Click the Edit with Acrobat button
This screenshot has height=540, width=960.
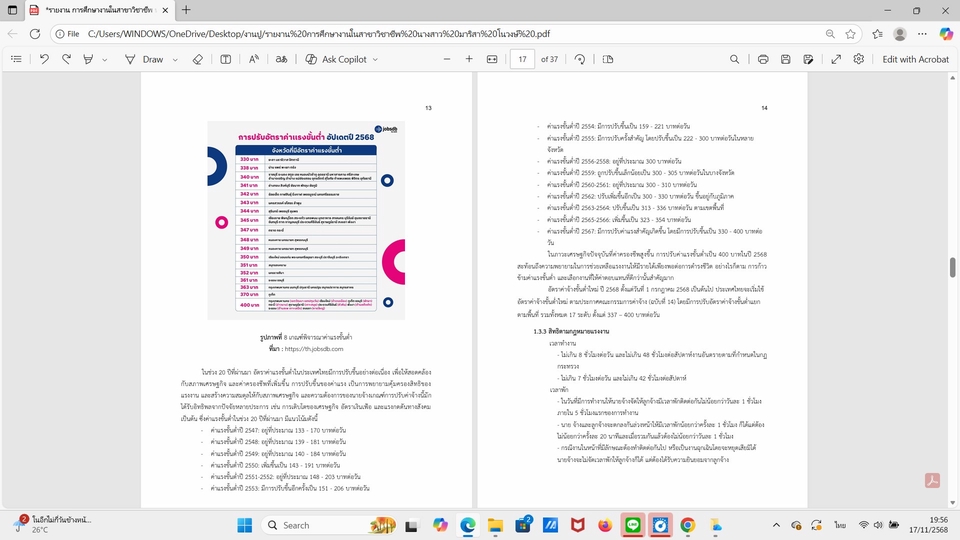(915, 59)
